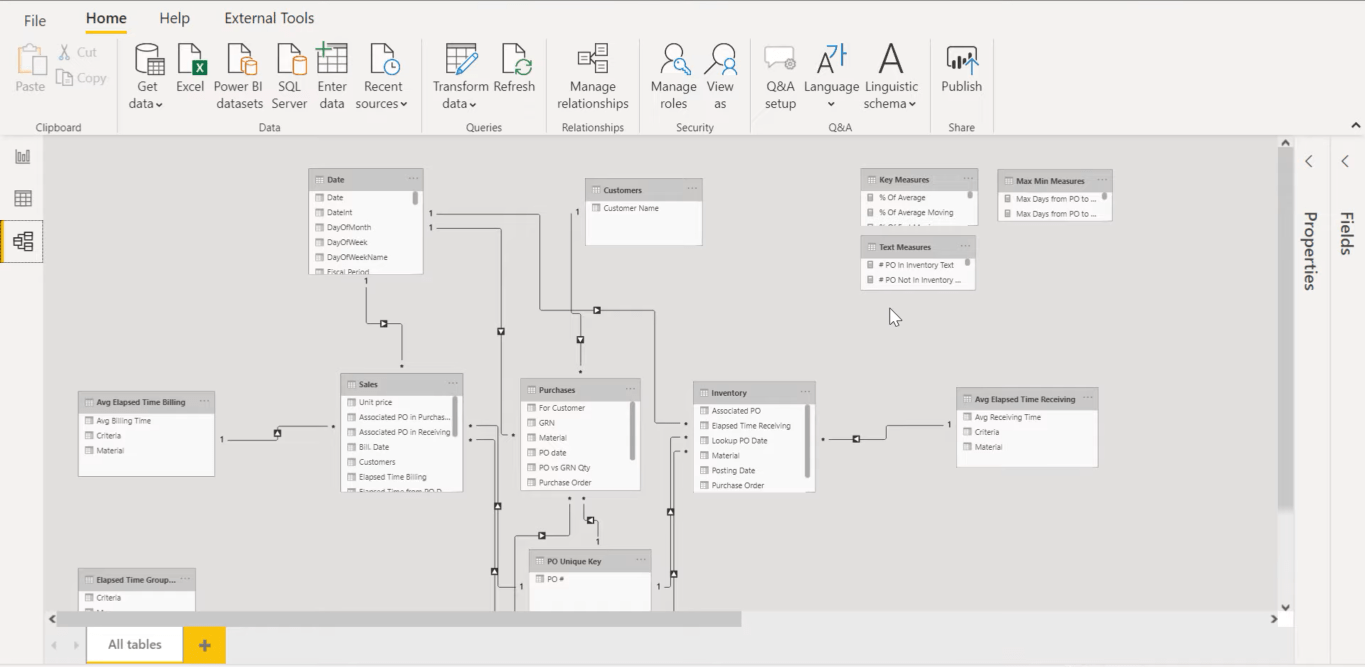This screenshot has width=1365, height=667.
Task: Click the Paste button
Action: tap(30, 69)
